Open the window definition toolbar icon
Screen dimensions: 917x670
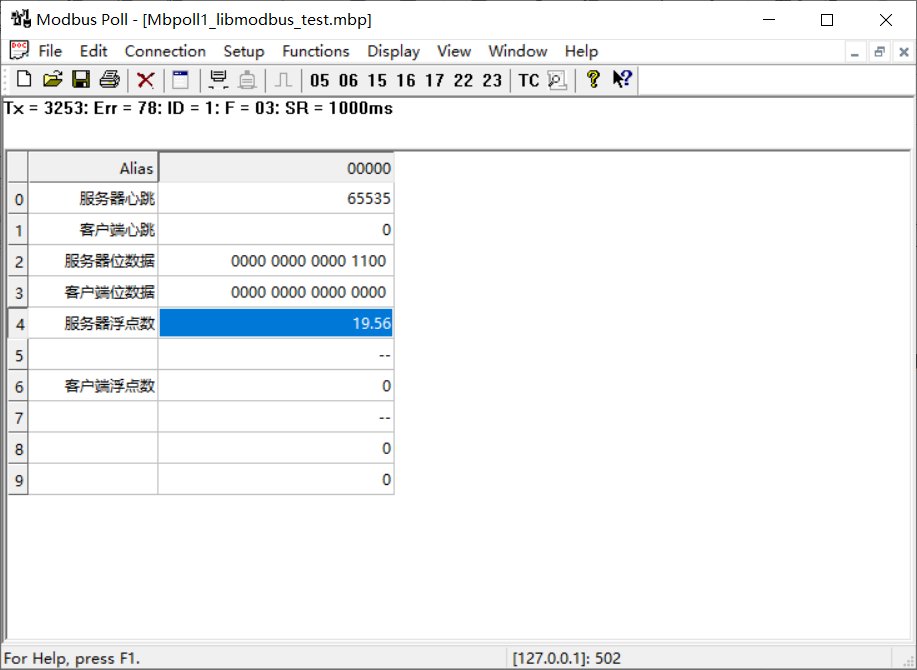pos(181,80)
